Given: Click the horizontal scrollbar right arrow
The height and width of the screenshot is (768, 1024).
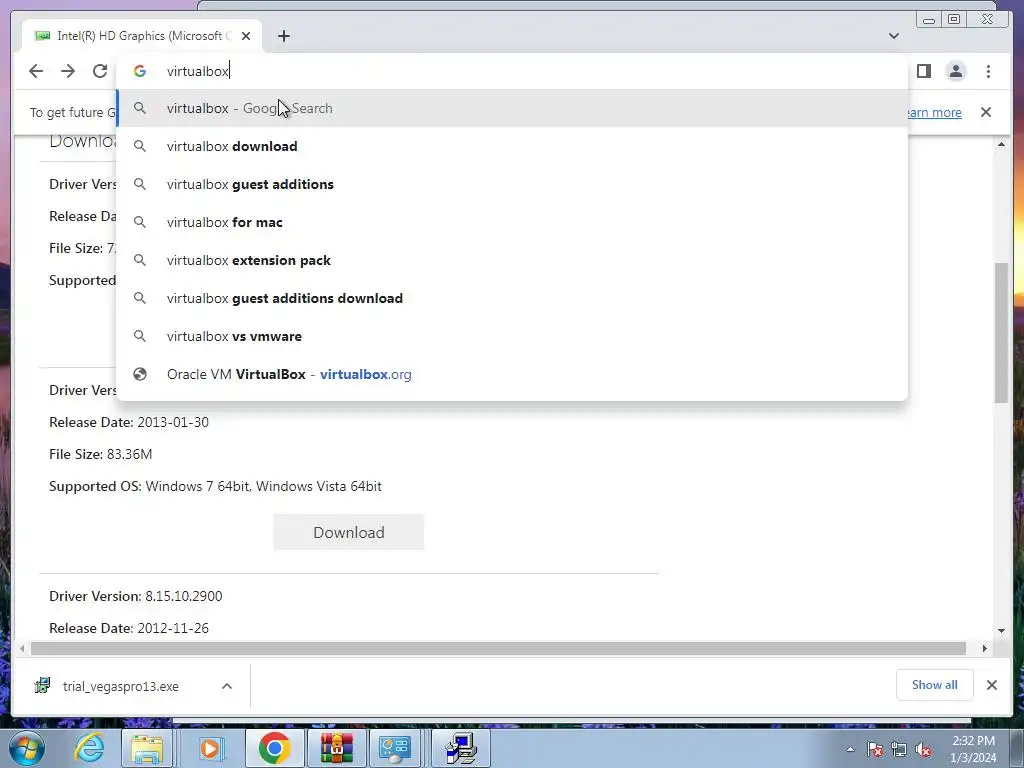Looking at the screenshot, I should click(985, 648).
